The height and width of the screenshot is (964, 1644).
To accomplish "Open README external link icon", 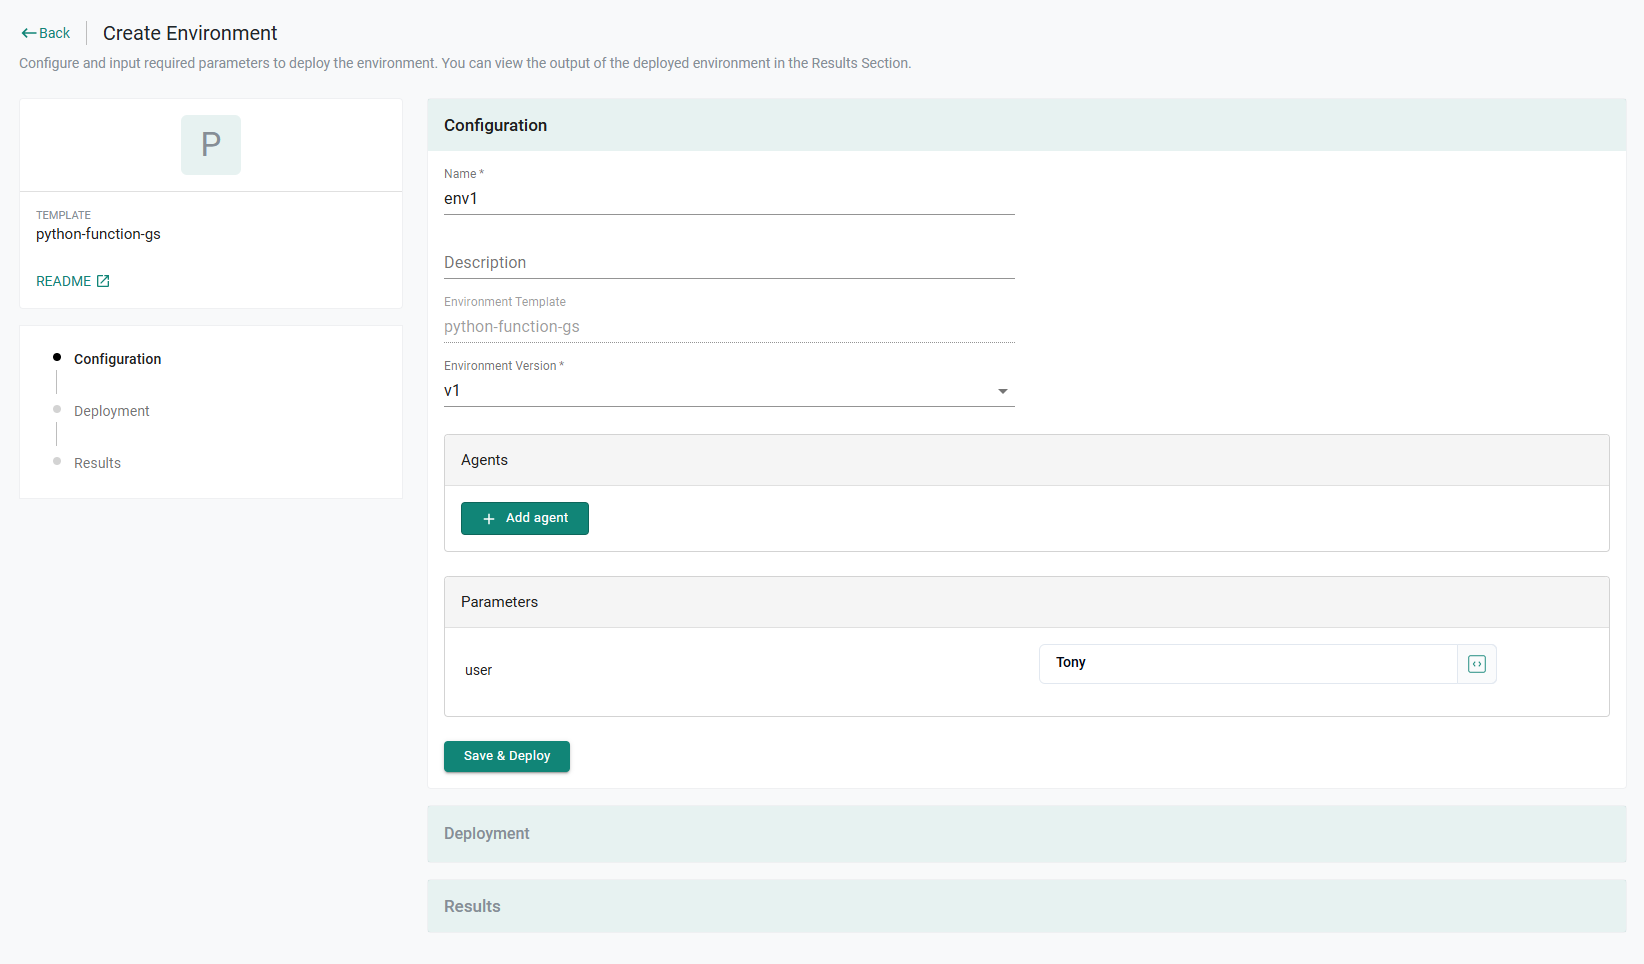I will point(103,281).
